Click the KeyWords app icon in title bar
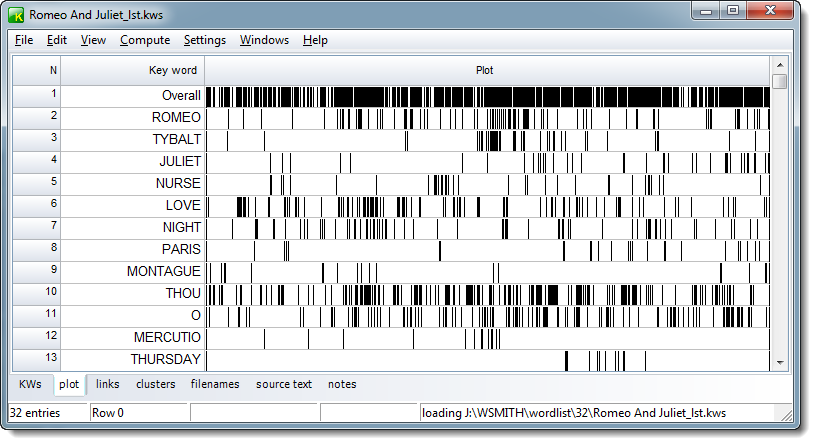 tap(17, 15)
